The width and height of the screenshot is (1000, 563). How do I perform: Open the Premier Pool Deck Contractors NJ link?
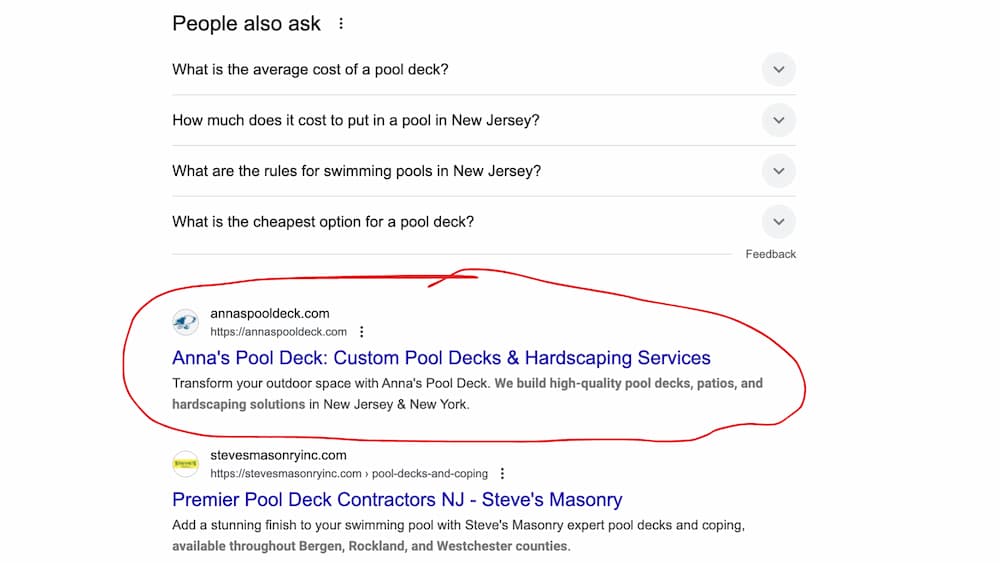pyautogui.click(x=397, y=499)
